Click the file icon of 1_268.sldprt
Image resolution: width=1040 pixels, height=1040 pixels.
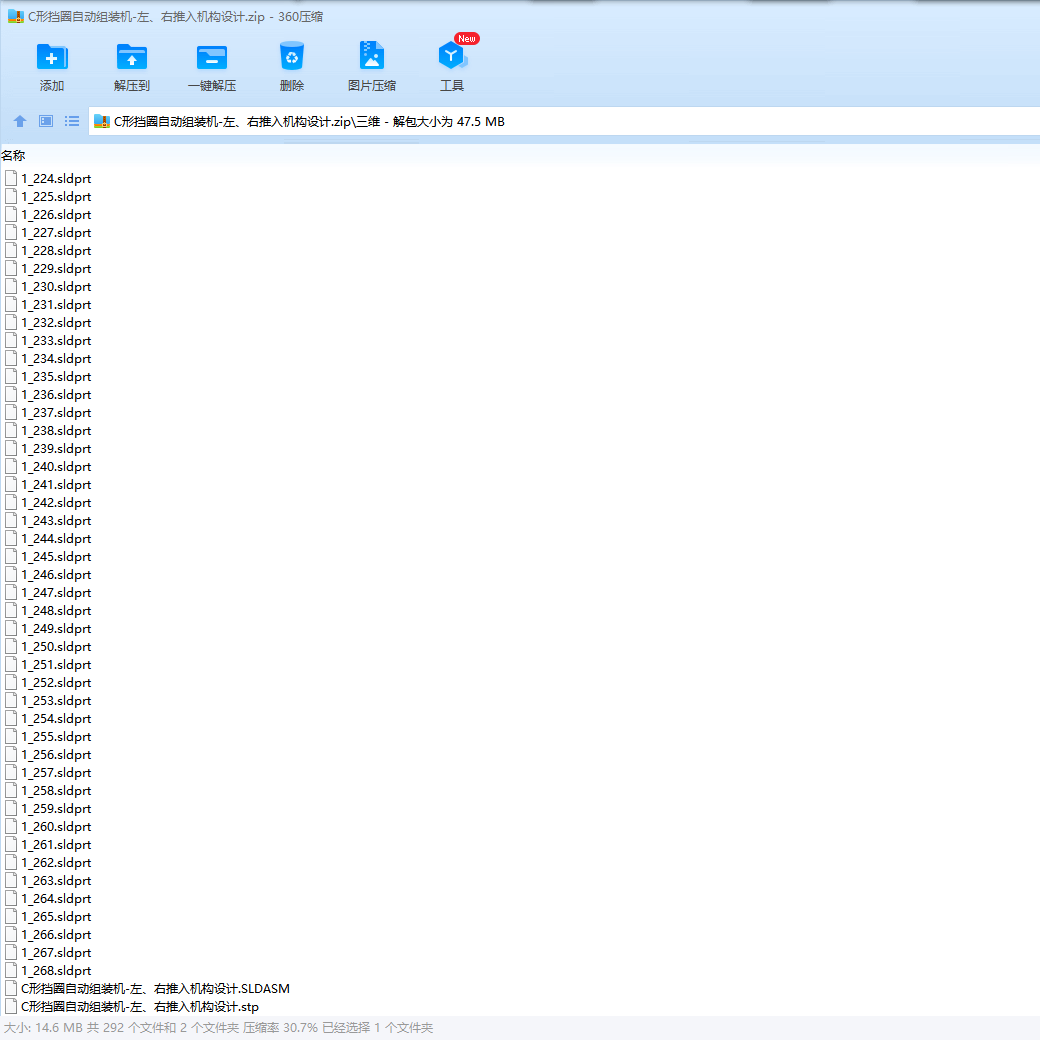pyautogui.click(x=11, y=970)
